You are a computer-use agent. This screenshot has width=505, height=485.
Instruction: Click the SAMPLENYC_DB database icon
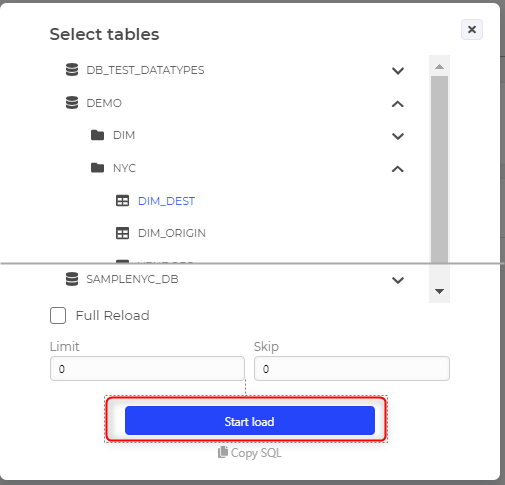coord(72,279)
